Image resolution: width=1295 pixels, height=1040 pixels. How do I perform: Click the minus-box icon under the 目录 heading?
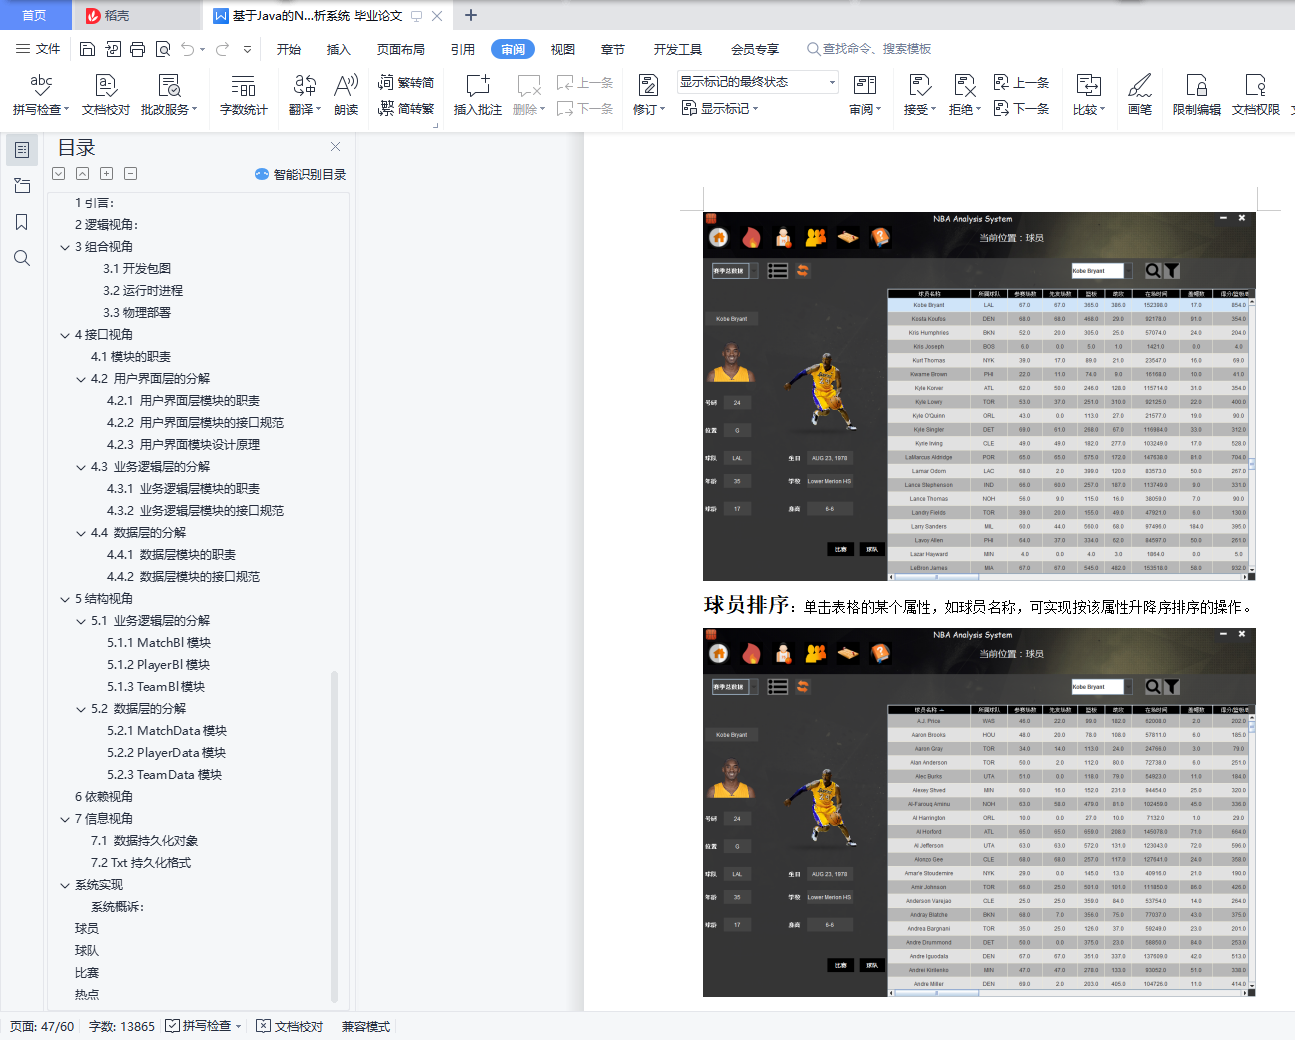131,174
